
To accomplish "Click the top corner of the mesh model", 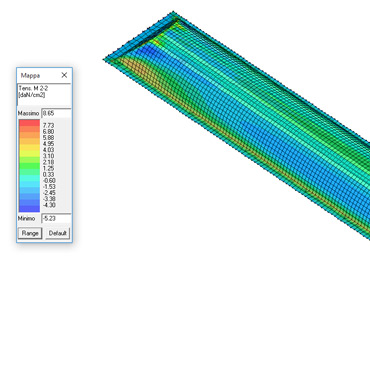I will (x=173, y=13).
